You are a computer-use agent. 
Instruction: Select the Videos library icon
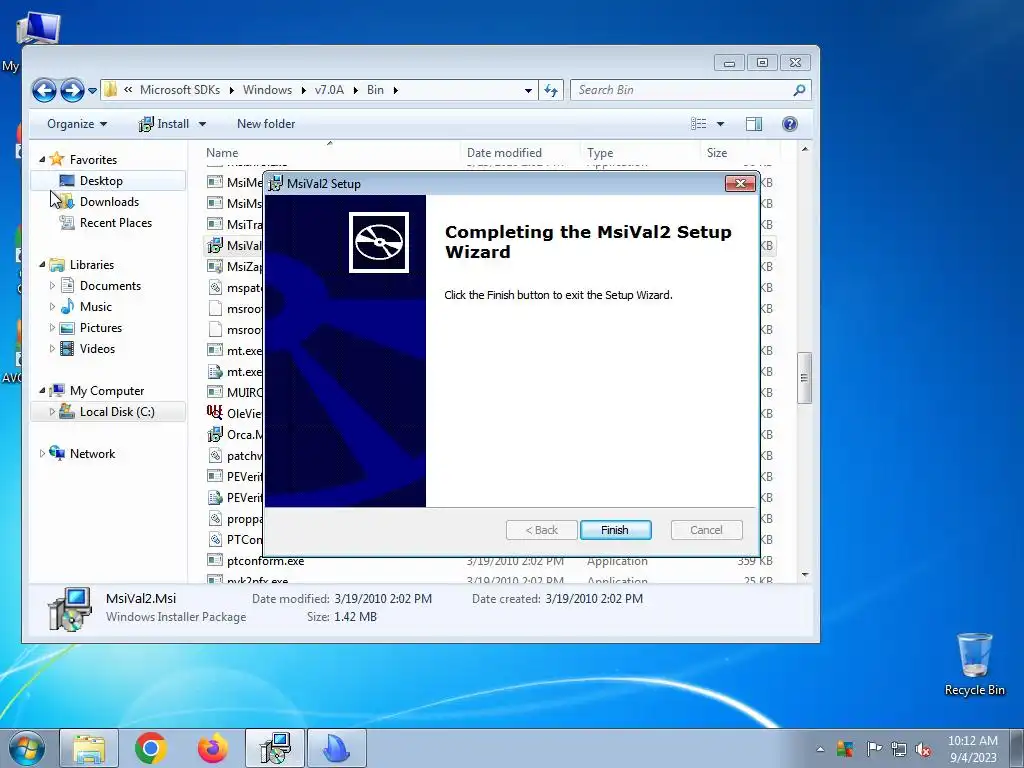click(67, 349)
